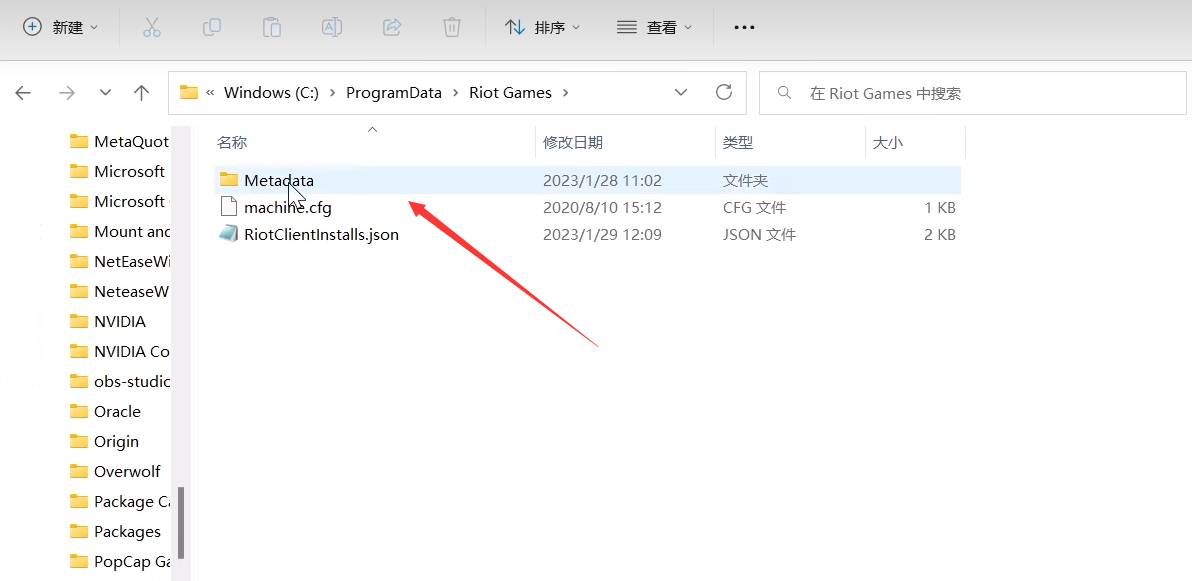Select Mount and folder in sidebar
Image resolution: width=1192 pixels, height=581 pixels.
(x=119, y=231)
